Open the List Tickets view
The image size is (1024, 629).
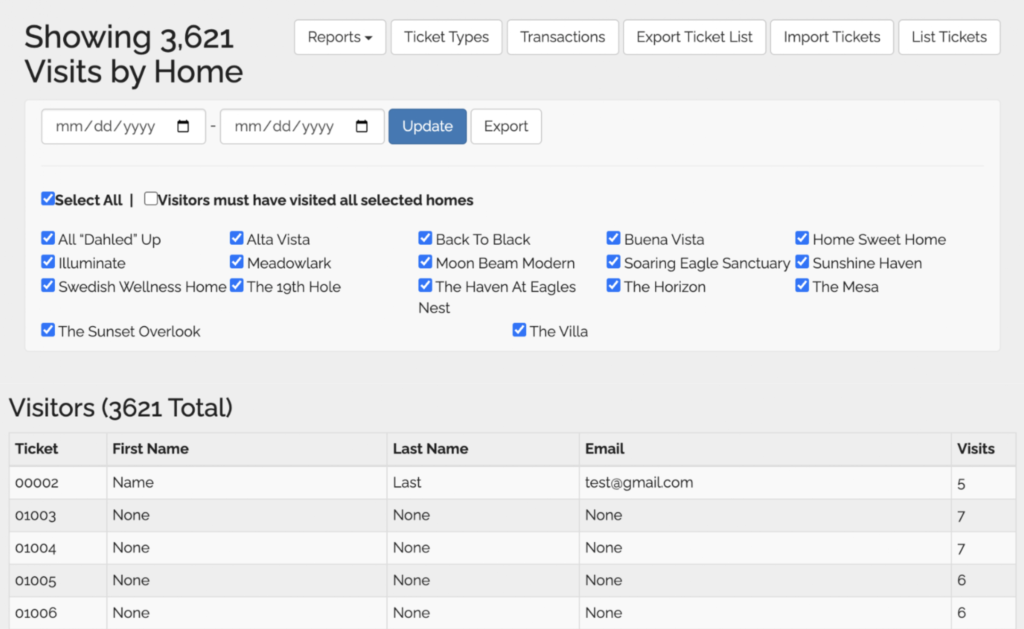click(948, 37)
